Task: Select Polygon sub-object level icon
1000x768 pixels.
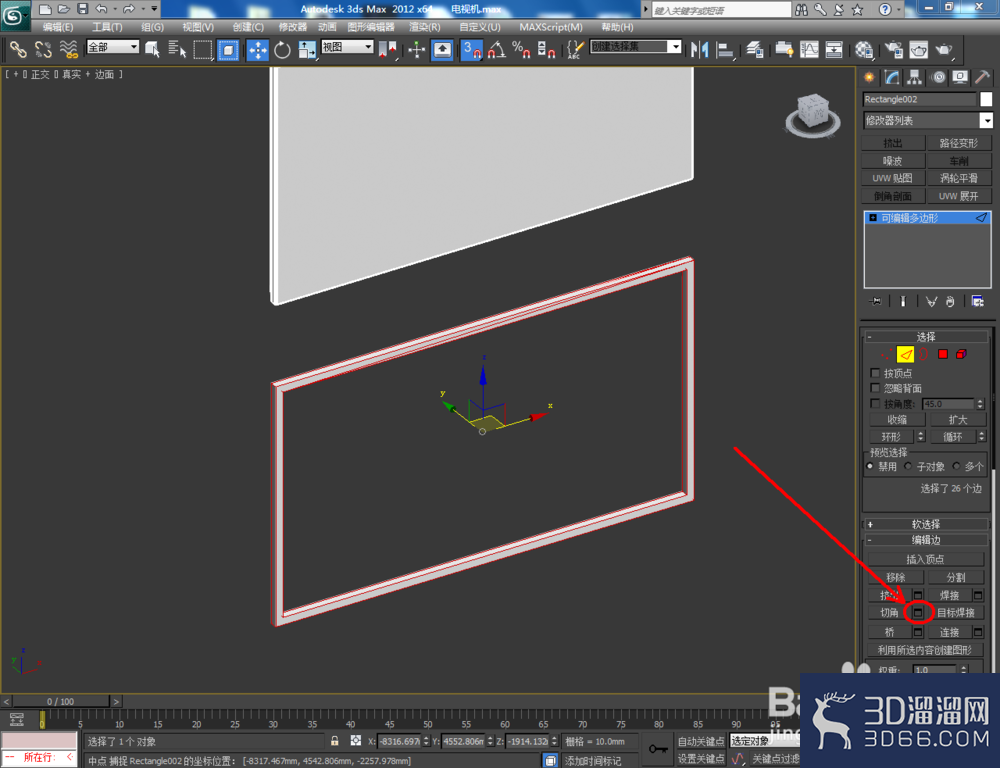Action: (943, 354)
